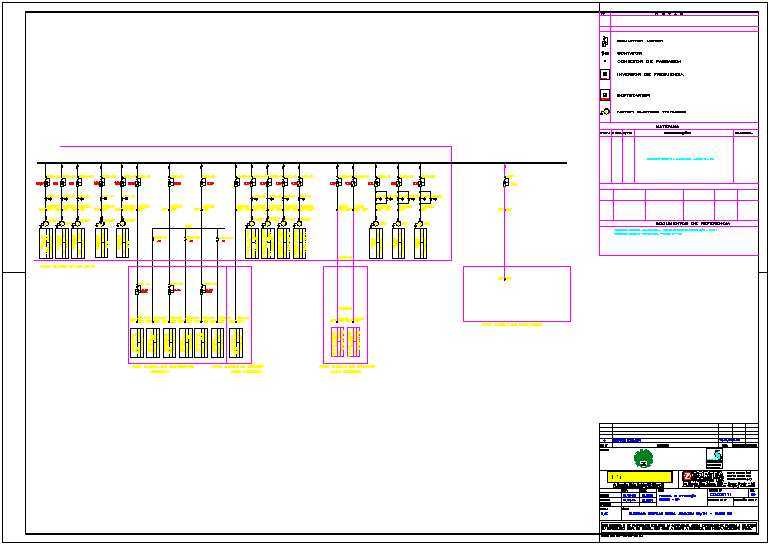The width and height of the screenshot is (769, 545).
Task: Click the Inversor de Frequencia legend symbol
Action: [604, 74]
